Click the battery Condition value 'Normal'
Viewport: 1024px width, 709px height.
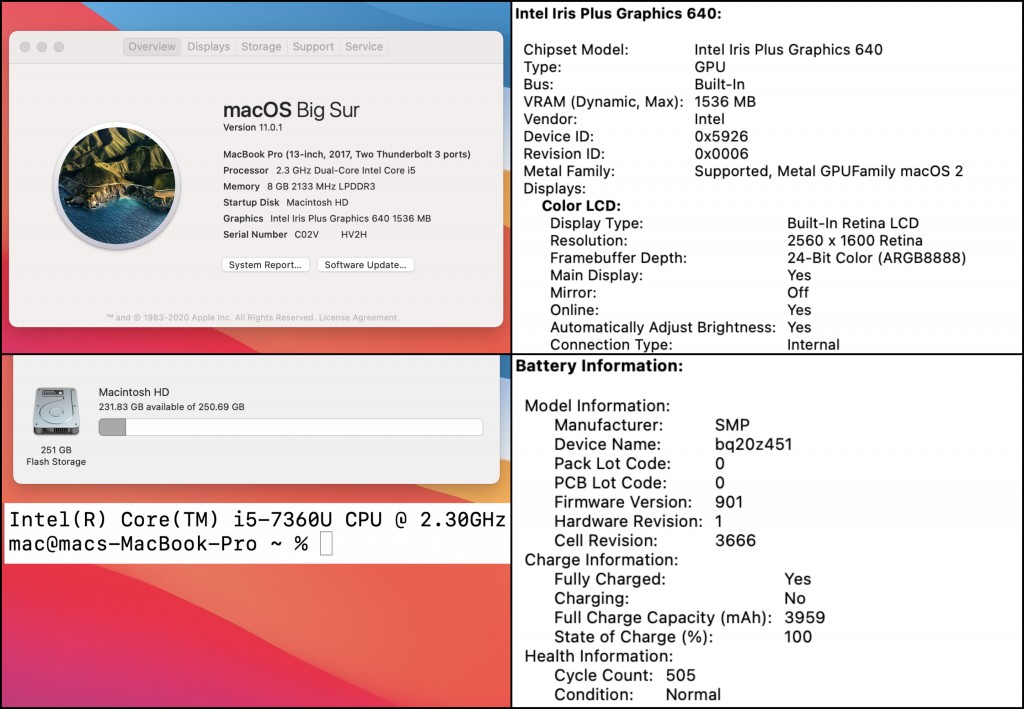(693, 695)
